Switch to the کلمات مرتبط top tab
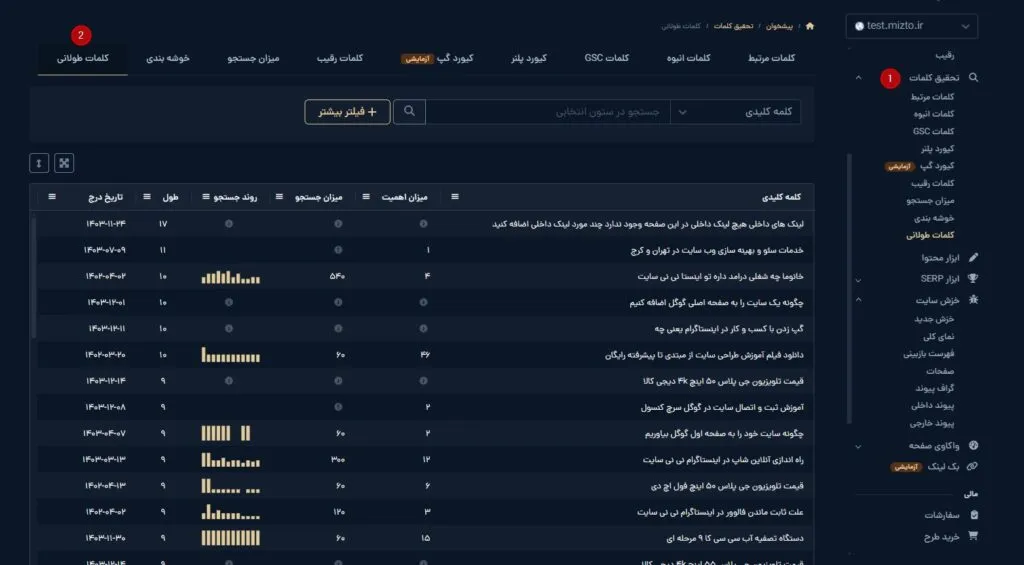1024x565 pixels. tap(771, 58)
